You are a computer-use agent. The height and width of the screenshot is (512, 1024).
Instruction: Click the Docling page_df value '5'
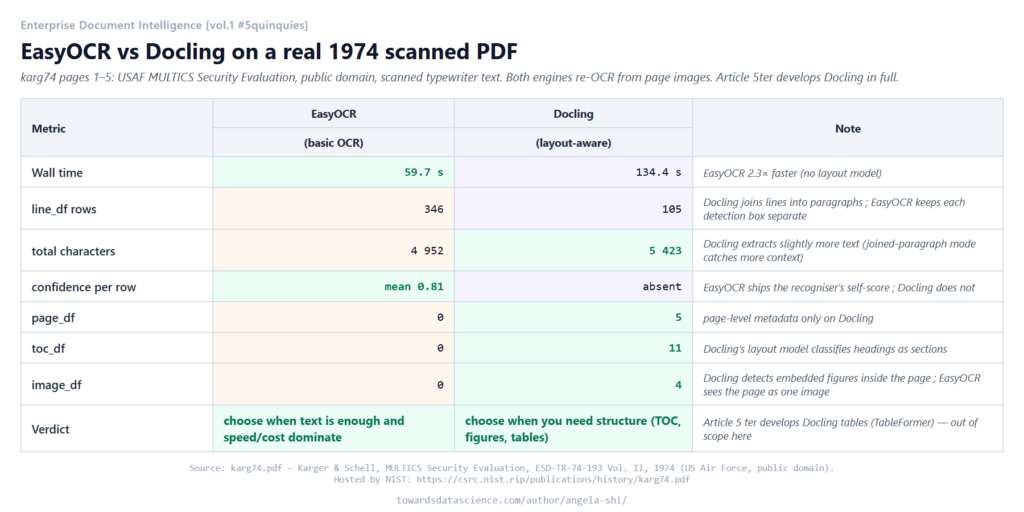click(679, 317)
